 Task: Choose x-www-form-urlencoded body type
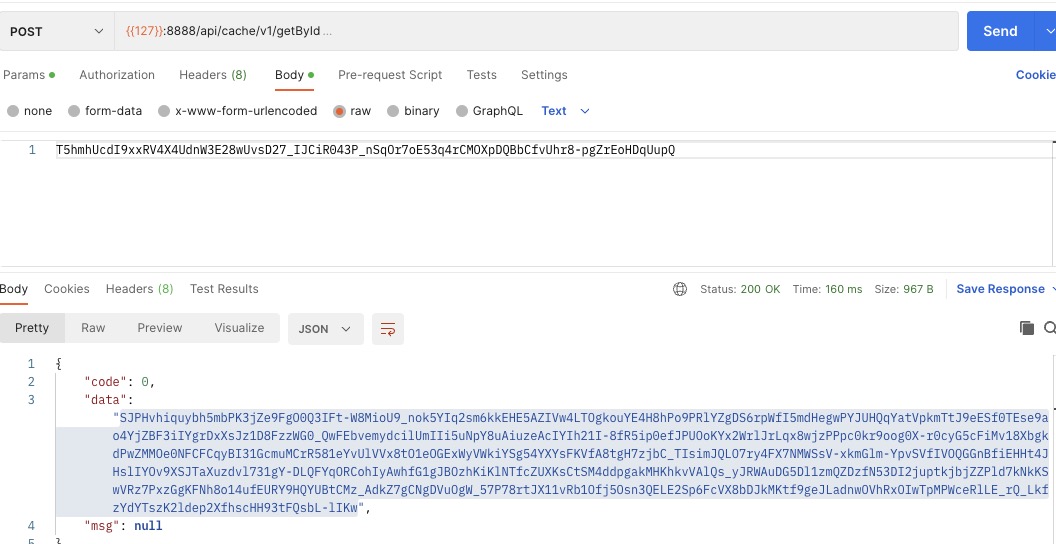[x=164, y=111]
